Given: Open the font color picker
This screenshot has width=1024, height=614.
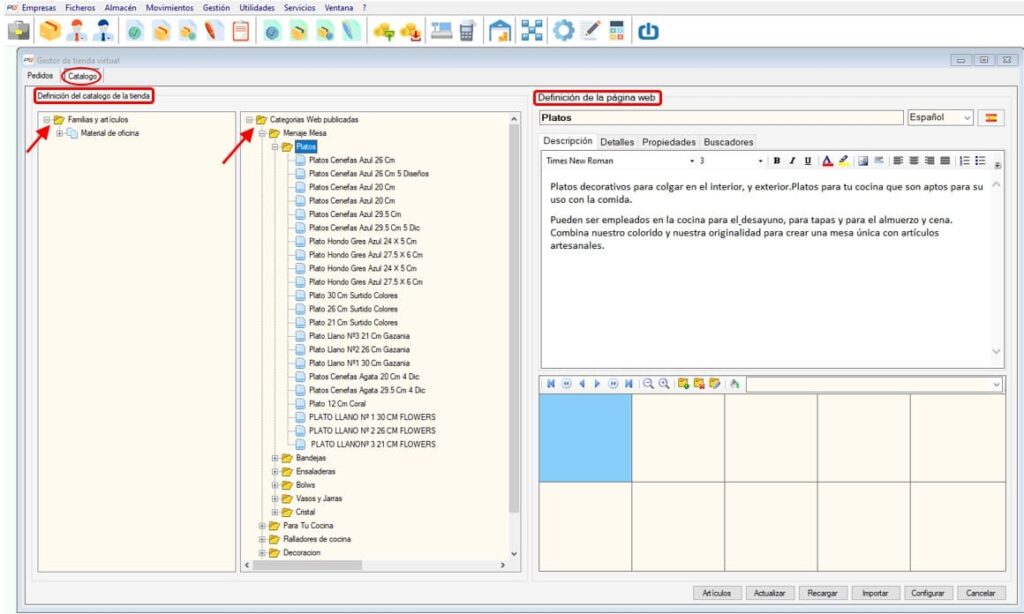Looking at the screenshot, I should click(x=827, y=161).
